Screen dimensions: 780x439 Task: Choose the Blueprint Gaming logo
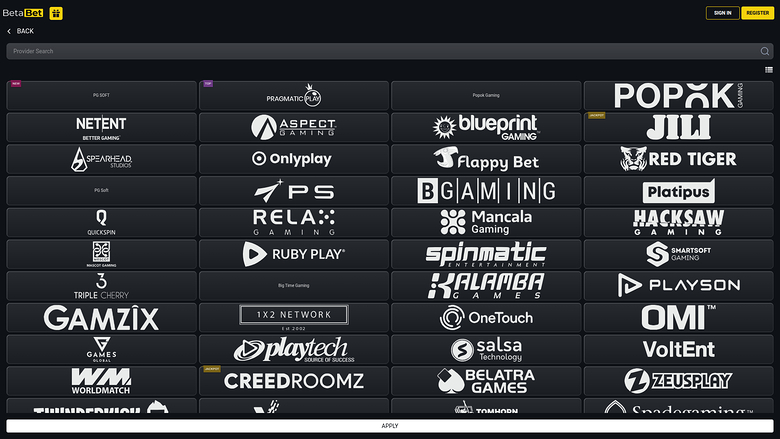tap(485, 127)
